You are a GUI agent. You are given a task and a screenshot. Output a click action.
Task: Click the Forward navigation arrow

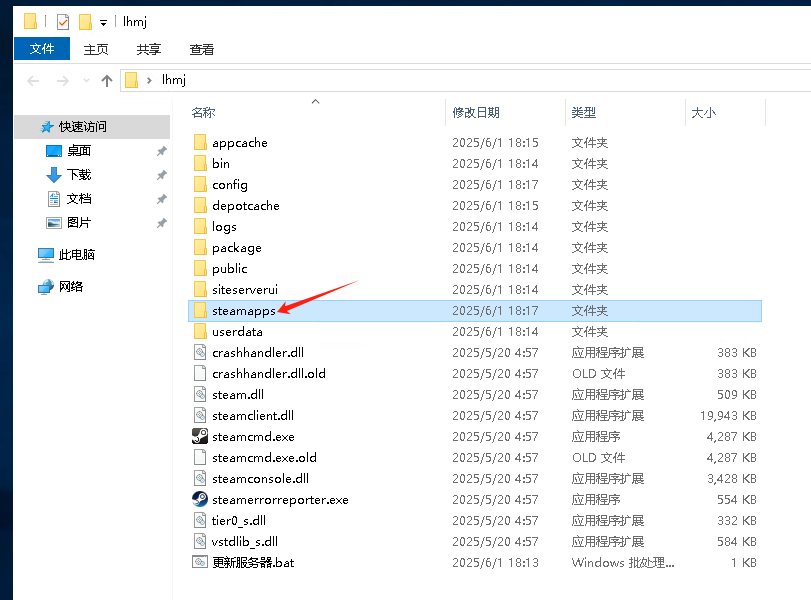pyautogui.click(x=63, y=81)
